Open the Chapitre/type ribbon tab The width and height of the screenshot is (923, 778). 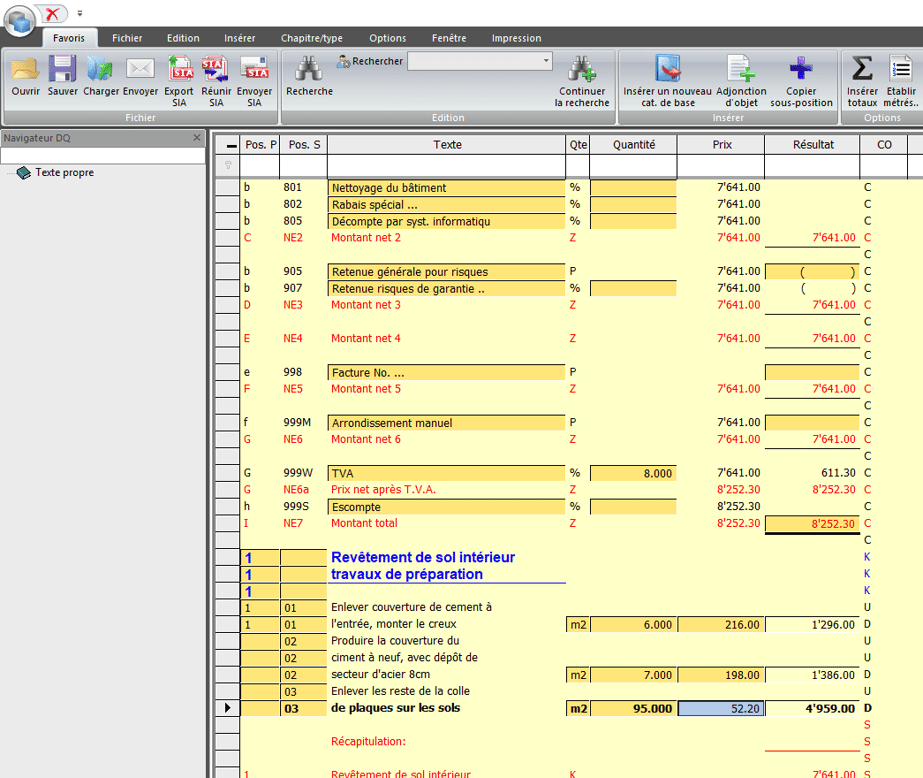[x=311, y=38]
